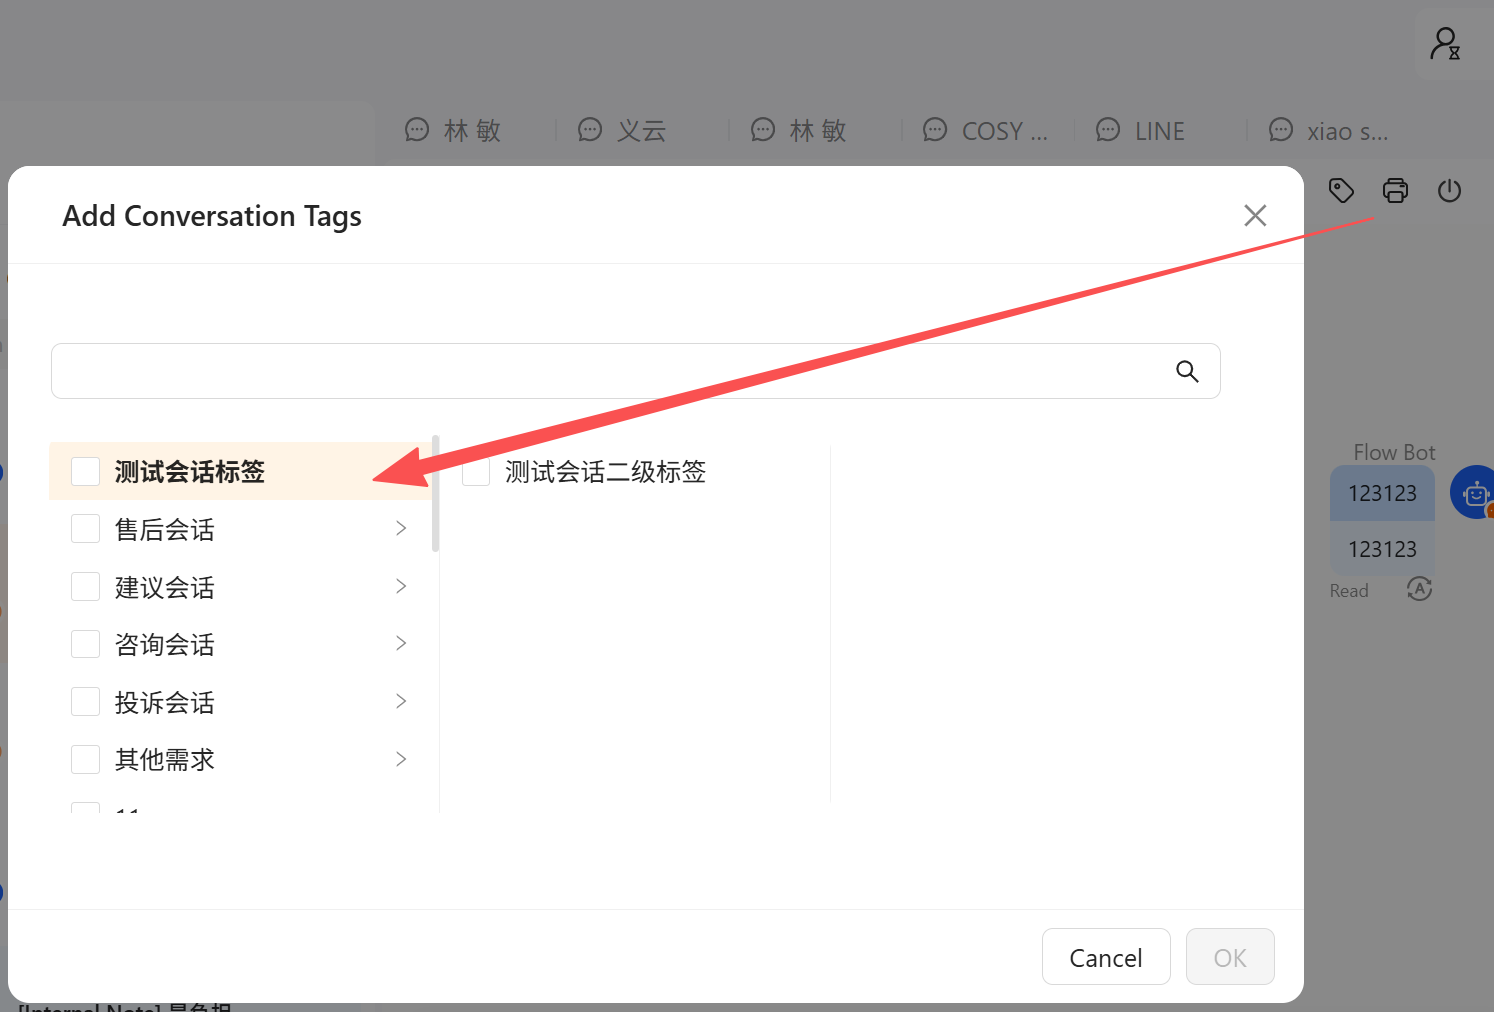Select 测试会话标签 tag row text

[190, 471]
